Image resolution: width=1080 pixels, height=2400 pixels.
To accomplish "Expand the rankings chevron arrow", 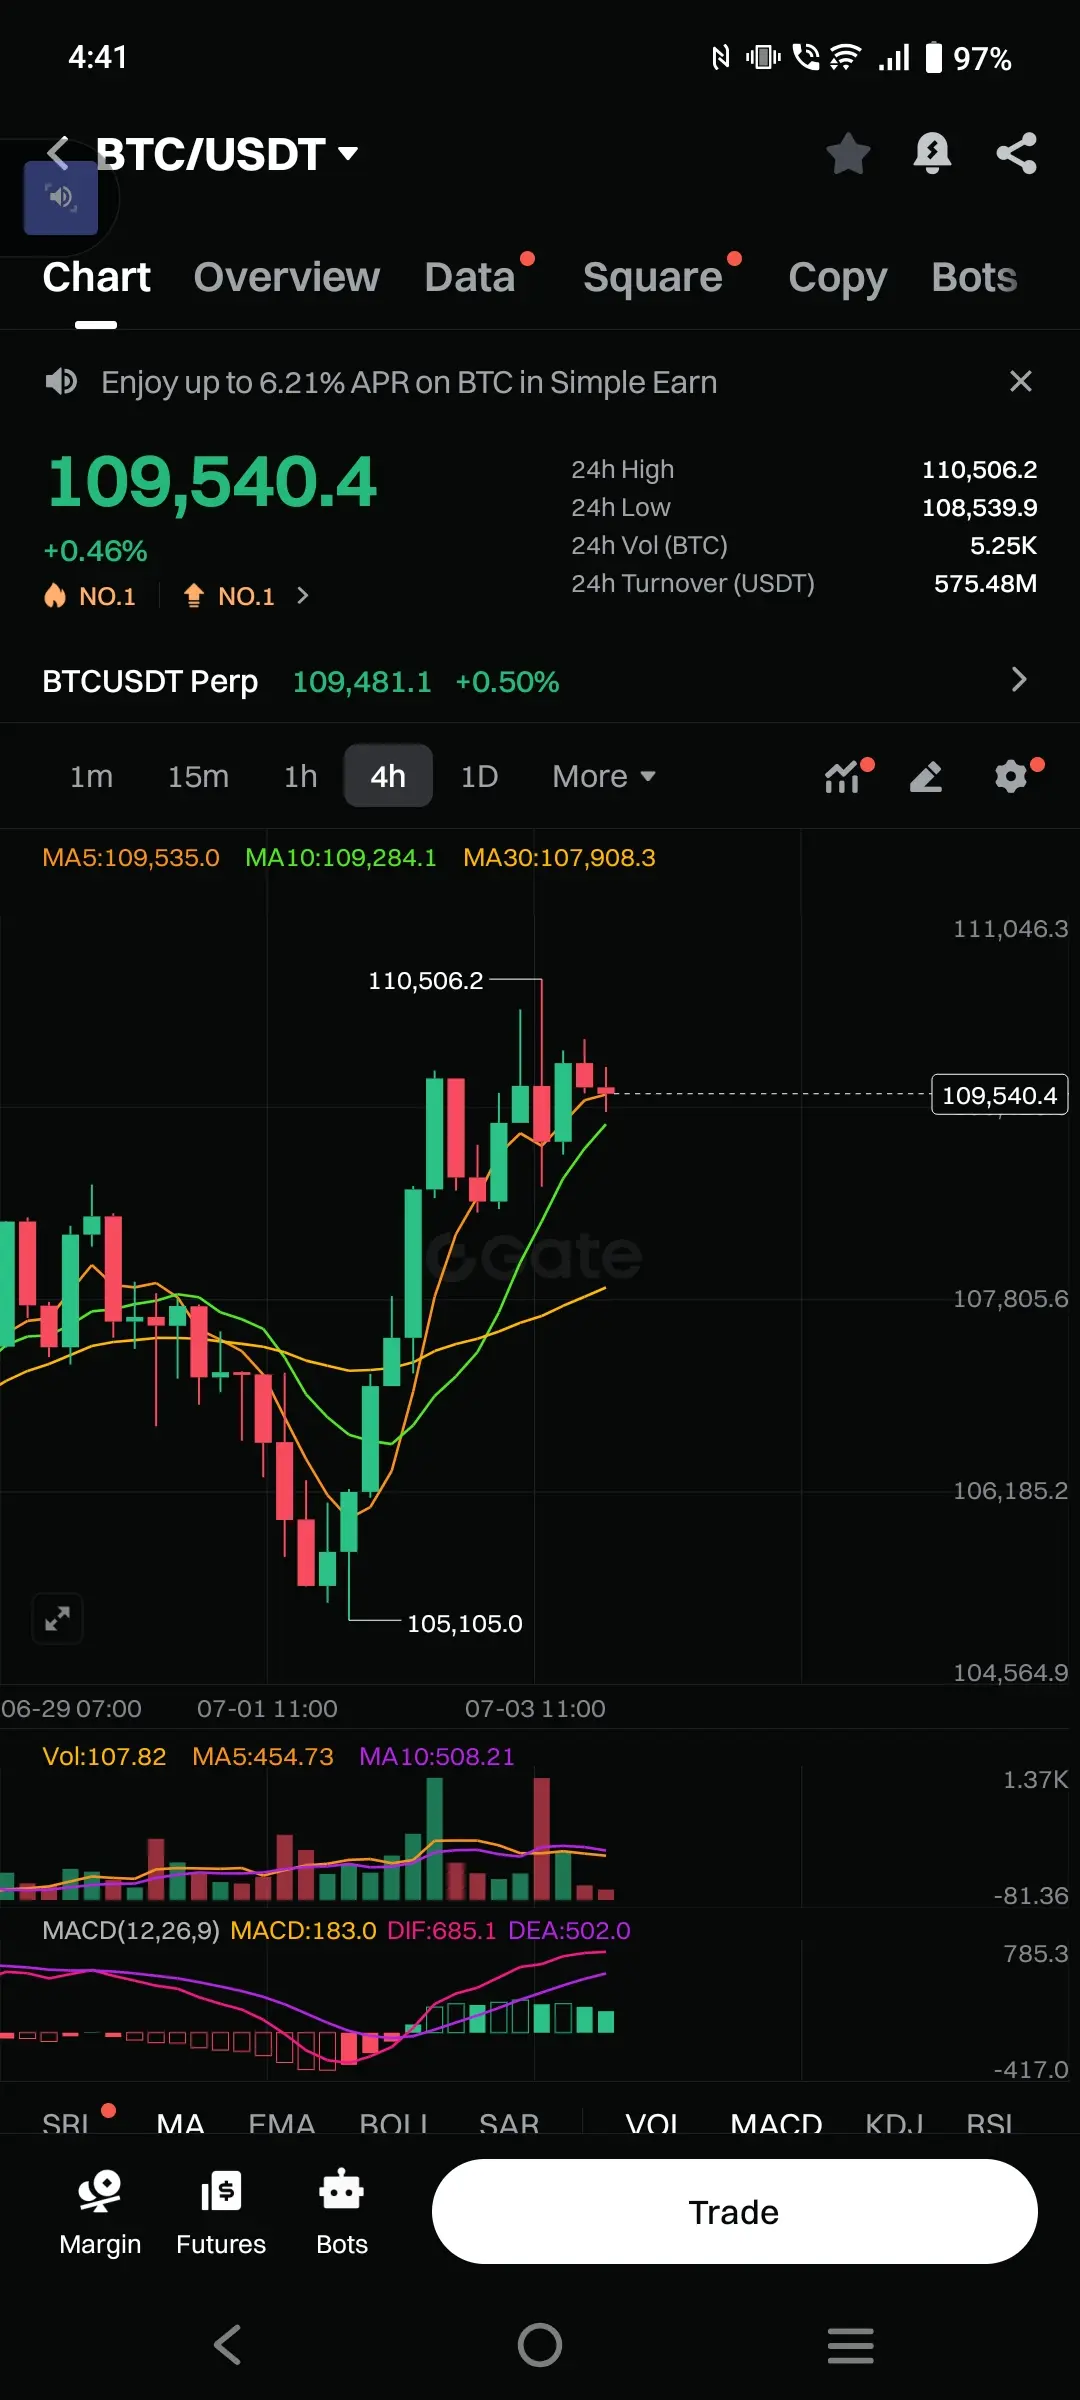I will tap(303, 596).
